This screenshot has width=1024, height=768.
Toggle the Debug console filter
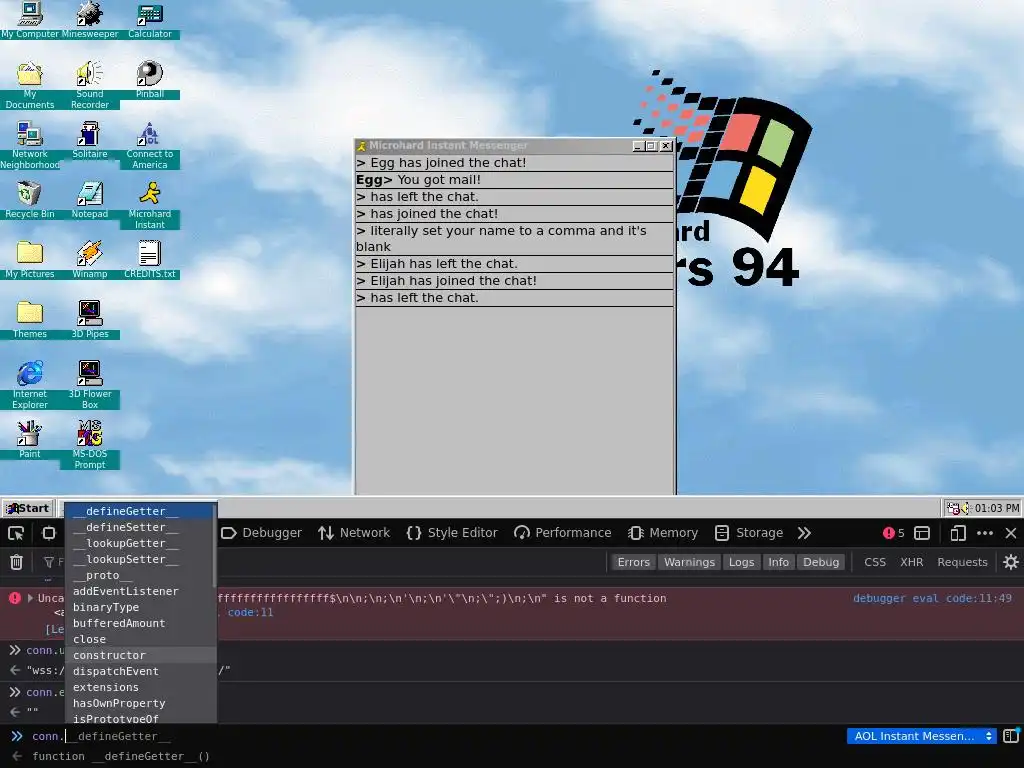coord(821,562)
